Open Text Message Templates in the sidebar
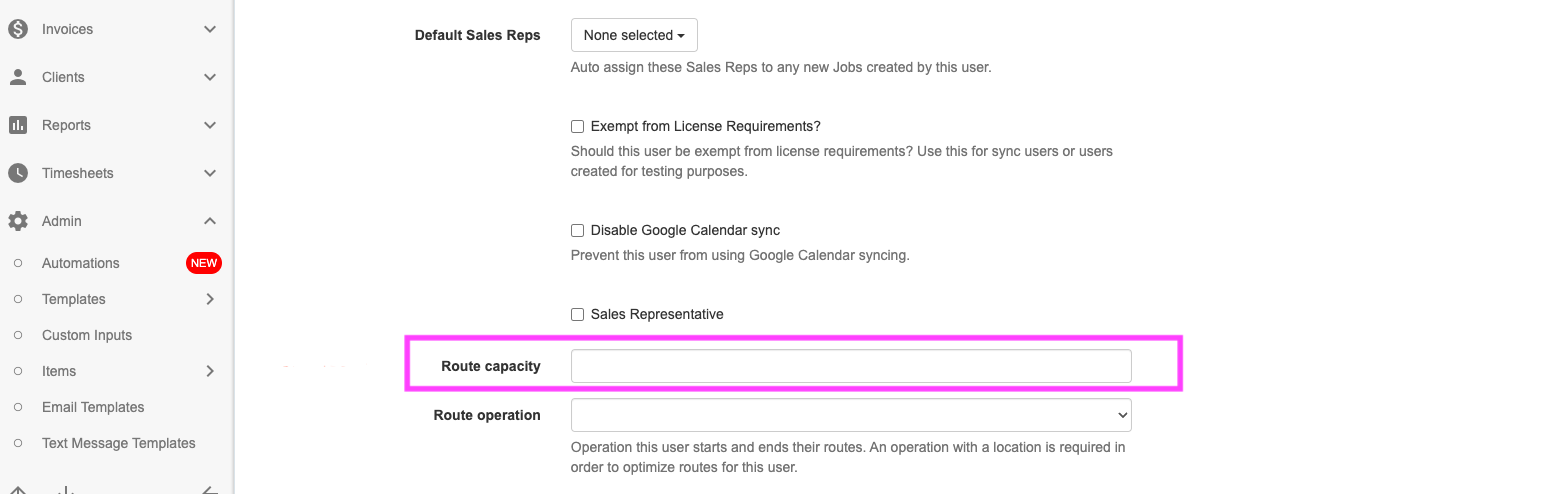The image size is (1546, 494). tap(119, 443)
